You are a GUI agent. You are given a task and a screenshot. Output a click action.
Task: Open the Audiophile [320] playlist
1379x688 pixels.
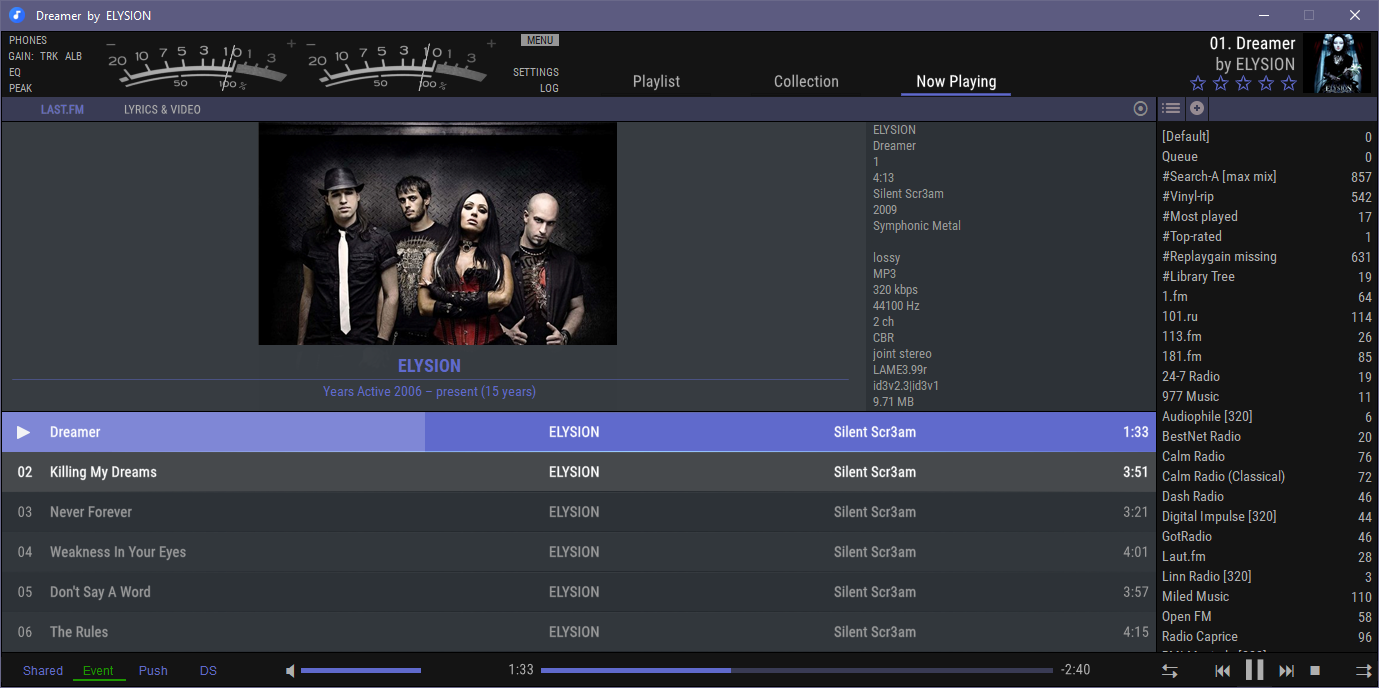1267,417
